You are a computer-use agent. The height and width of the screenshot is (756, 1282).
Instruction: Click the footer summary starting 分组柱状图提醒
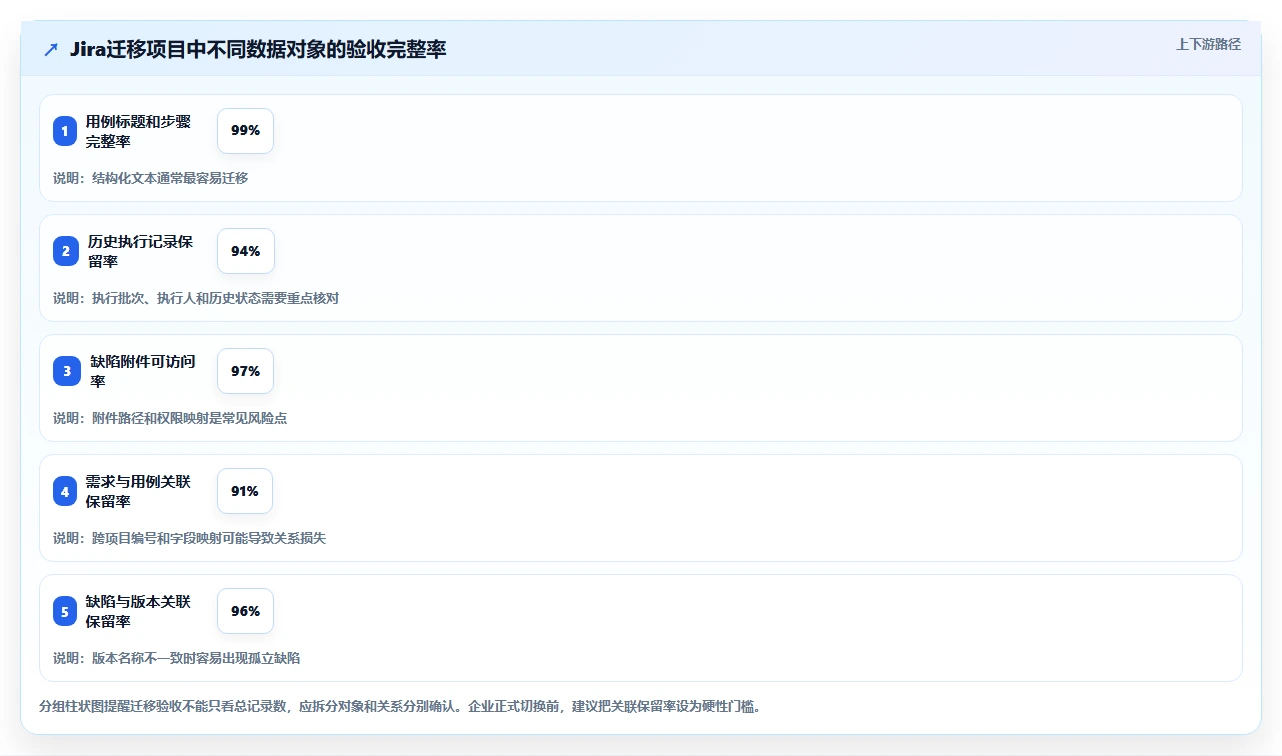point(400,706)
